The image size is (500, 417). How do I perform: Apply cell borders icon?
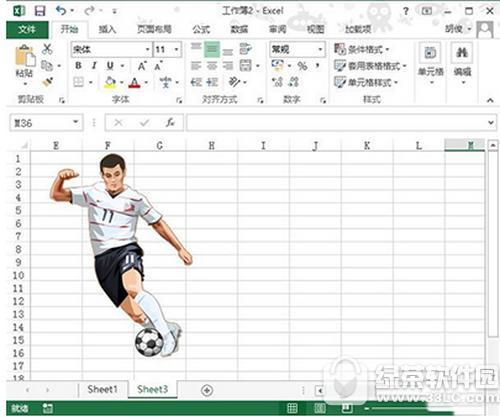pyautogui.click(x=78, y=82)
